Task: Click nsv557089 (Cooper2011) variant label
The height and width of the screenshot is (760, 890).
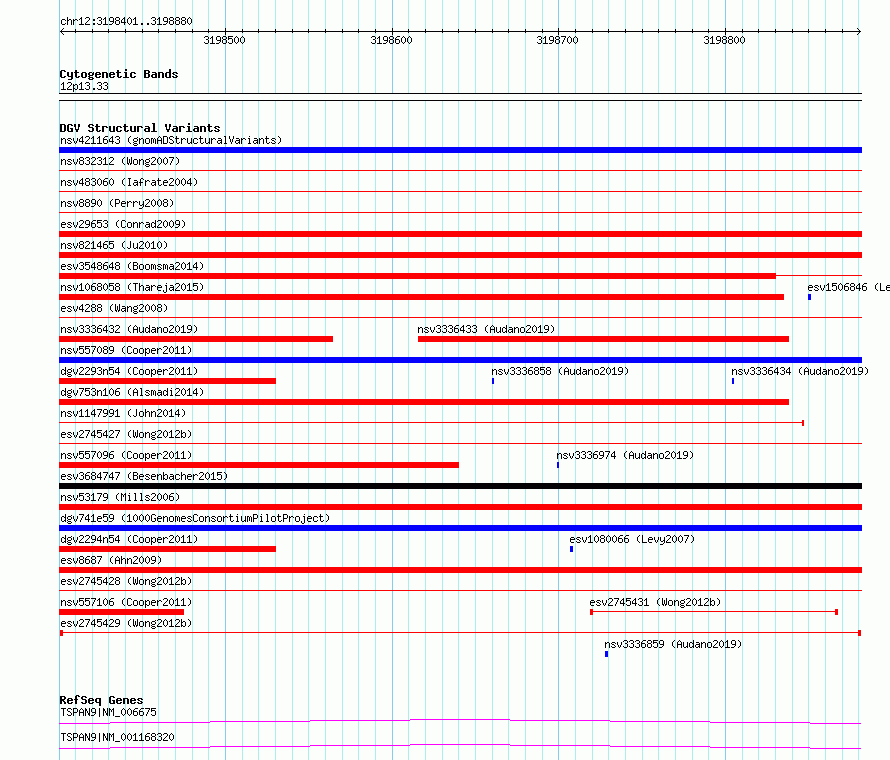Action: 126,350
